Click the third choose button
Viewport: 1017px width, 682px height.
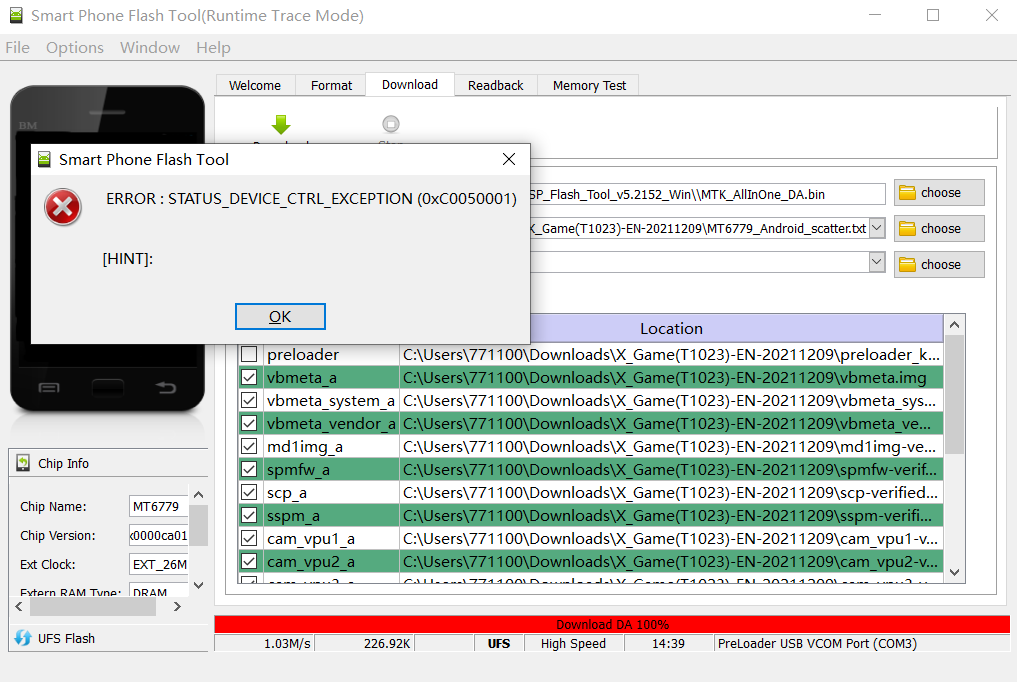pos(939,265)
